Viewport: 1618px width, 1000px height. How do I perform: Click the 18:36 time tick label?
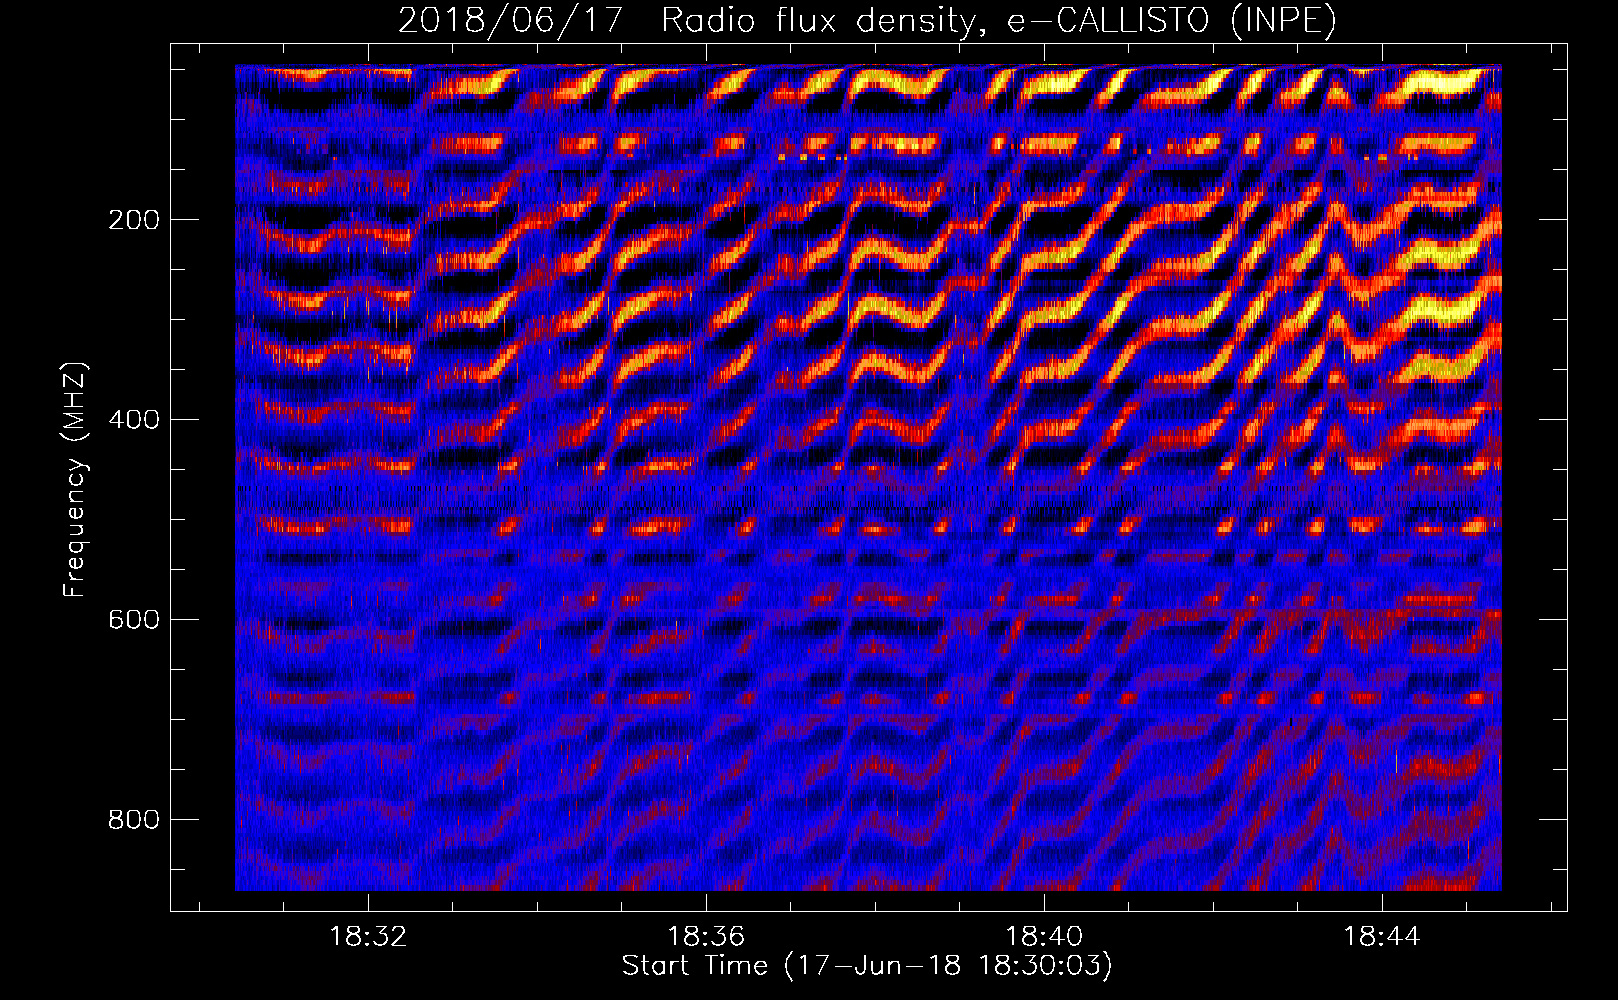tap(707, 937)
